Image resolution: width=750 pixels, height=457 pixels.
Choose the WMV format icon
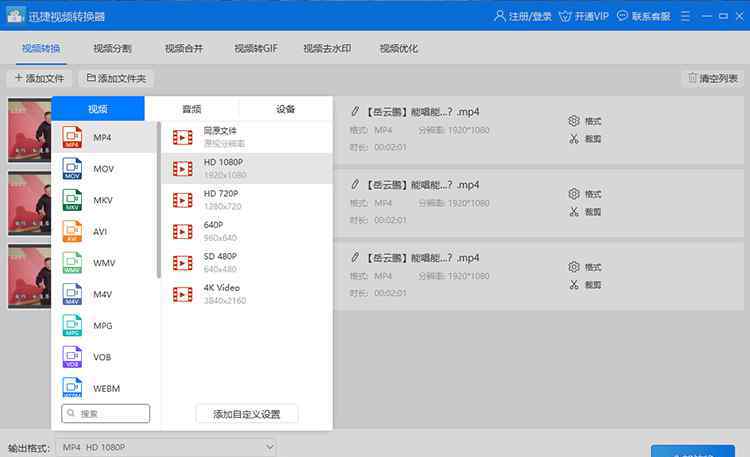click(72, 263)
